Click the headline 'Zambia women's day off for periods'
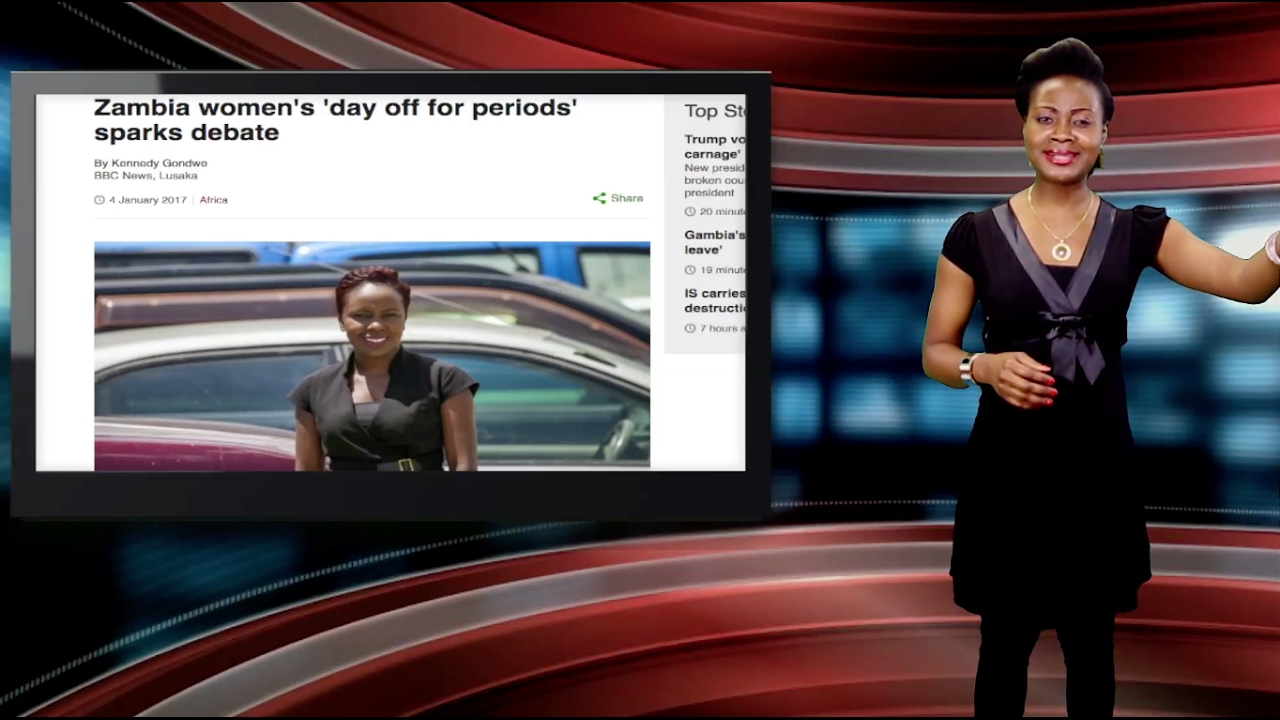This screenshot has width=1280, height=720. [336, 119]
